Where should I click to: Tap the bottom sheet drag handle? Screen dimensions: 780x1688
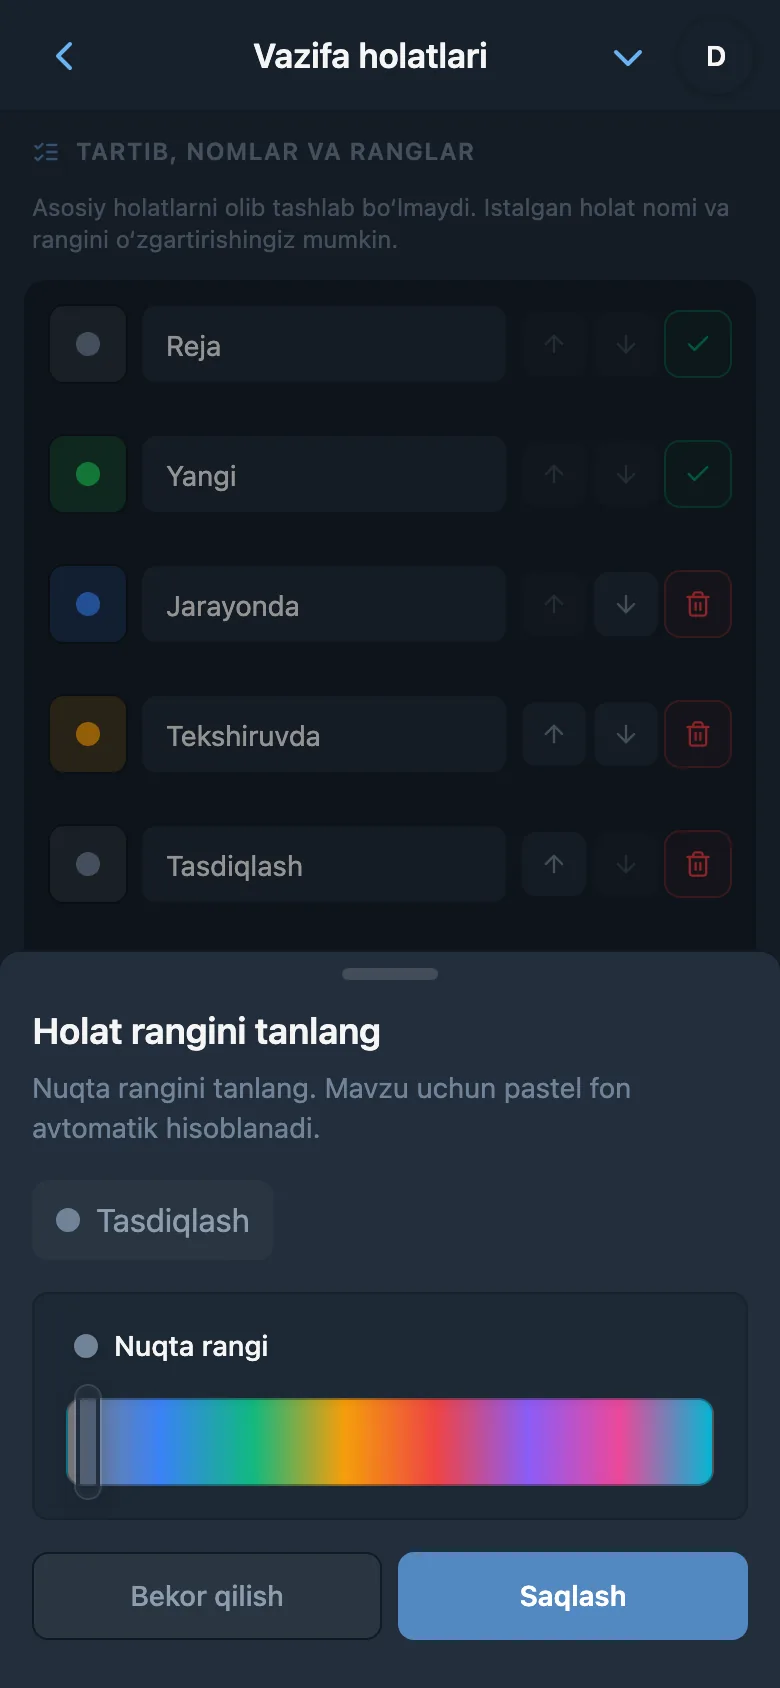[x=390, y=974]
